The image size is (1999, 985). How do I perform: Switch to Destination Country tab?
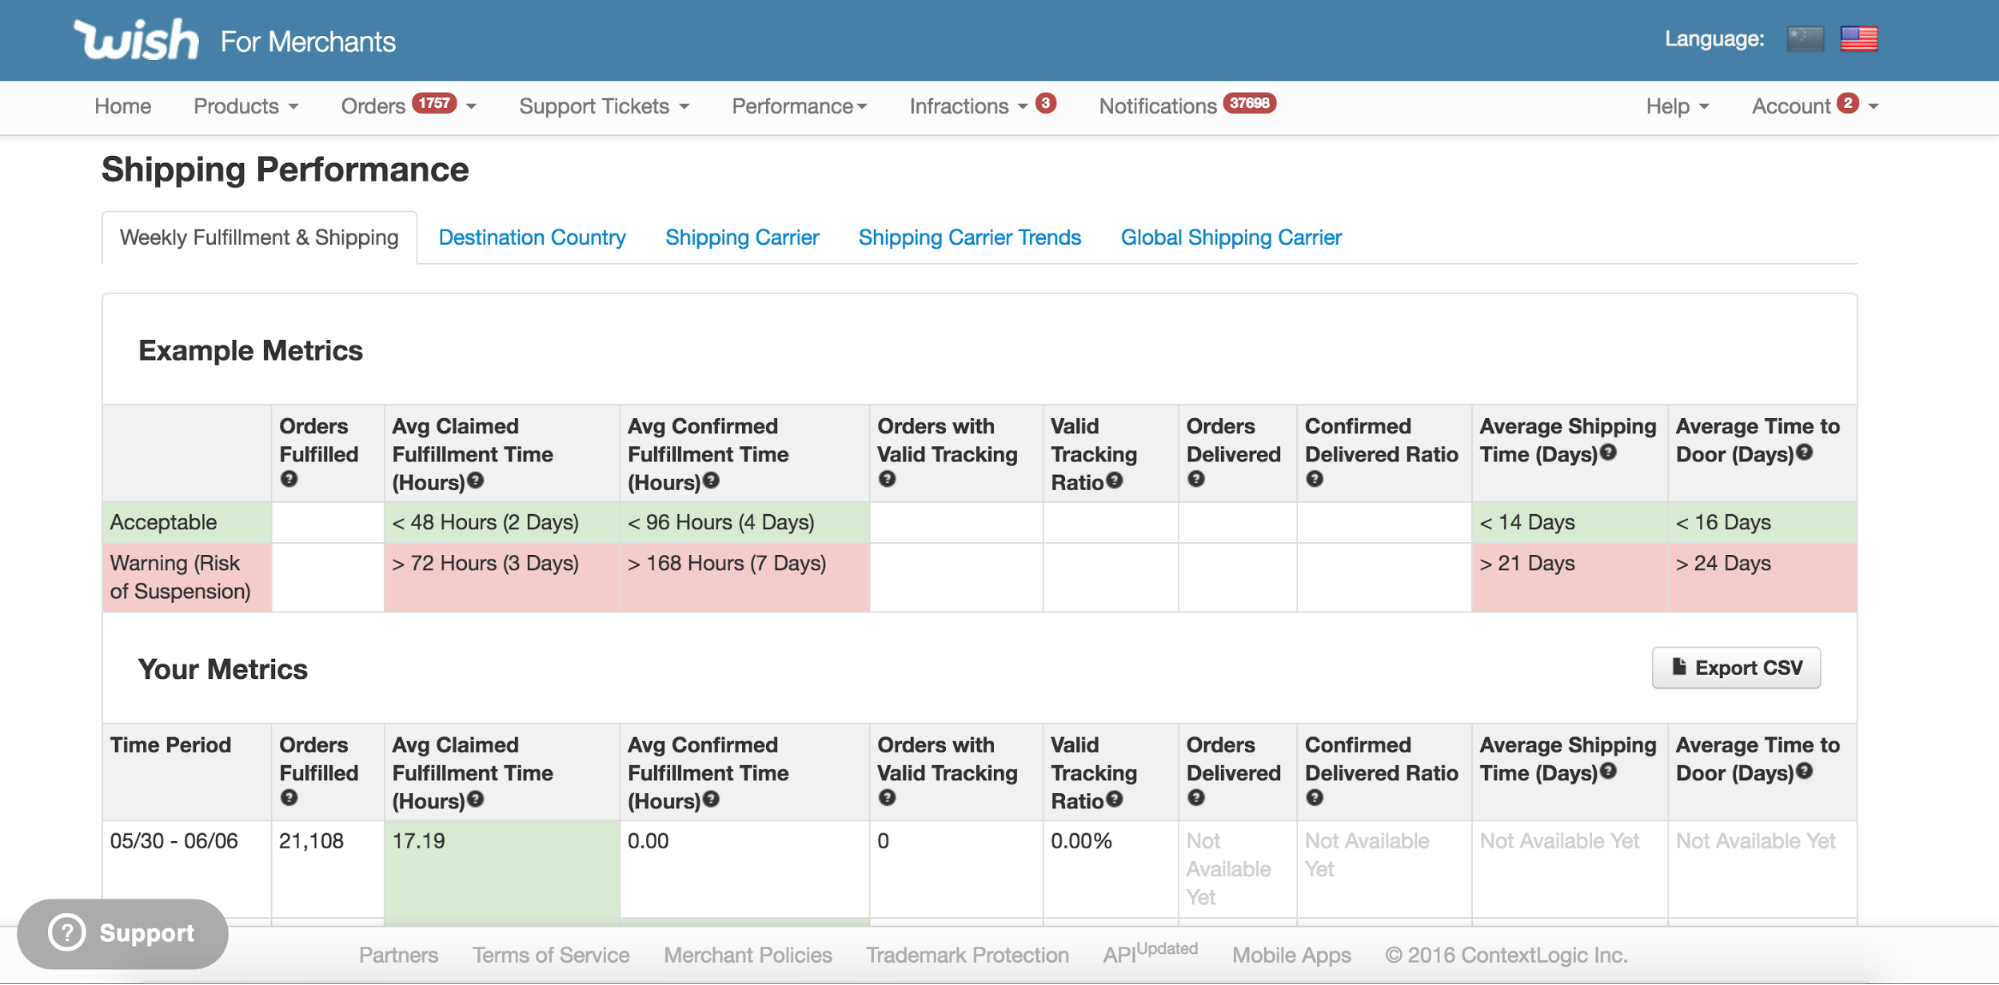[532, 238]
